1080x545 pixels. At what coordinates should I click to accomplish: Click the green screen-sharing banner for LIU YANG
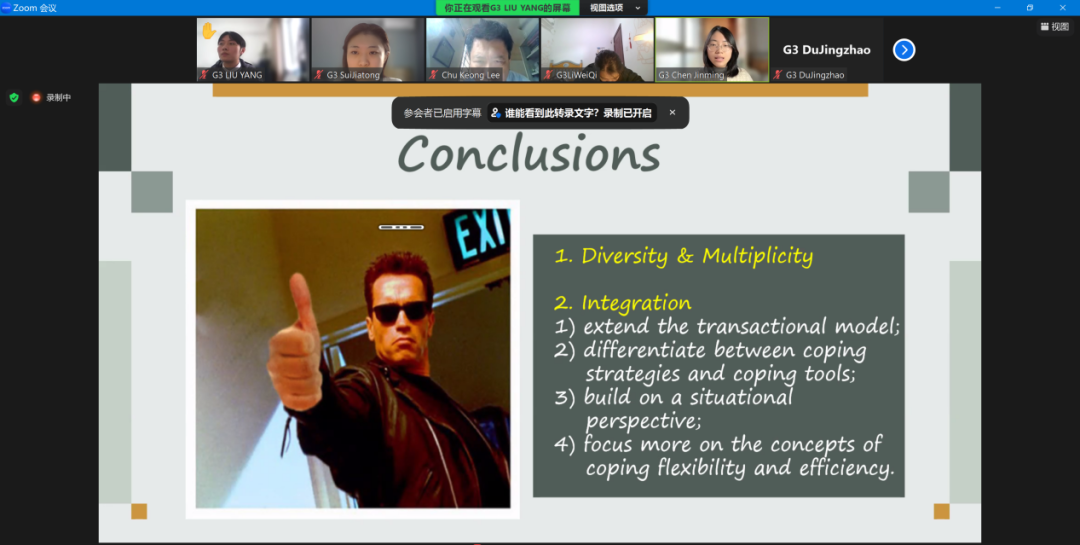(x=508, y=8)
